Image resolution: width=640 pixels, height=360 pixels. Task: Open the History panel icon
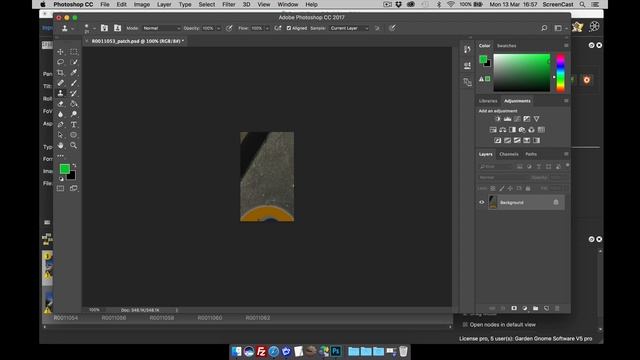[467, 49]
